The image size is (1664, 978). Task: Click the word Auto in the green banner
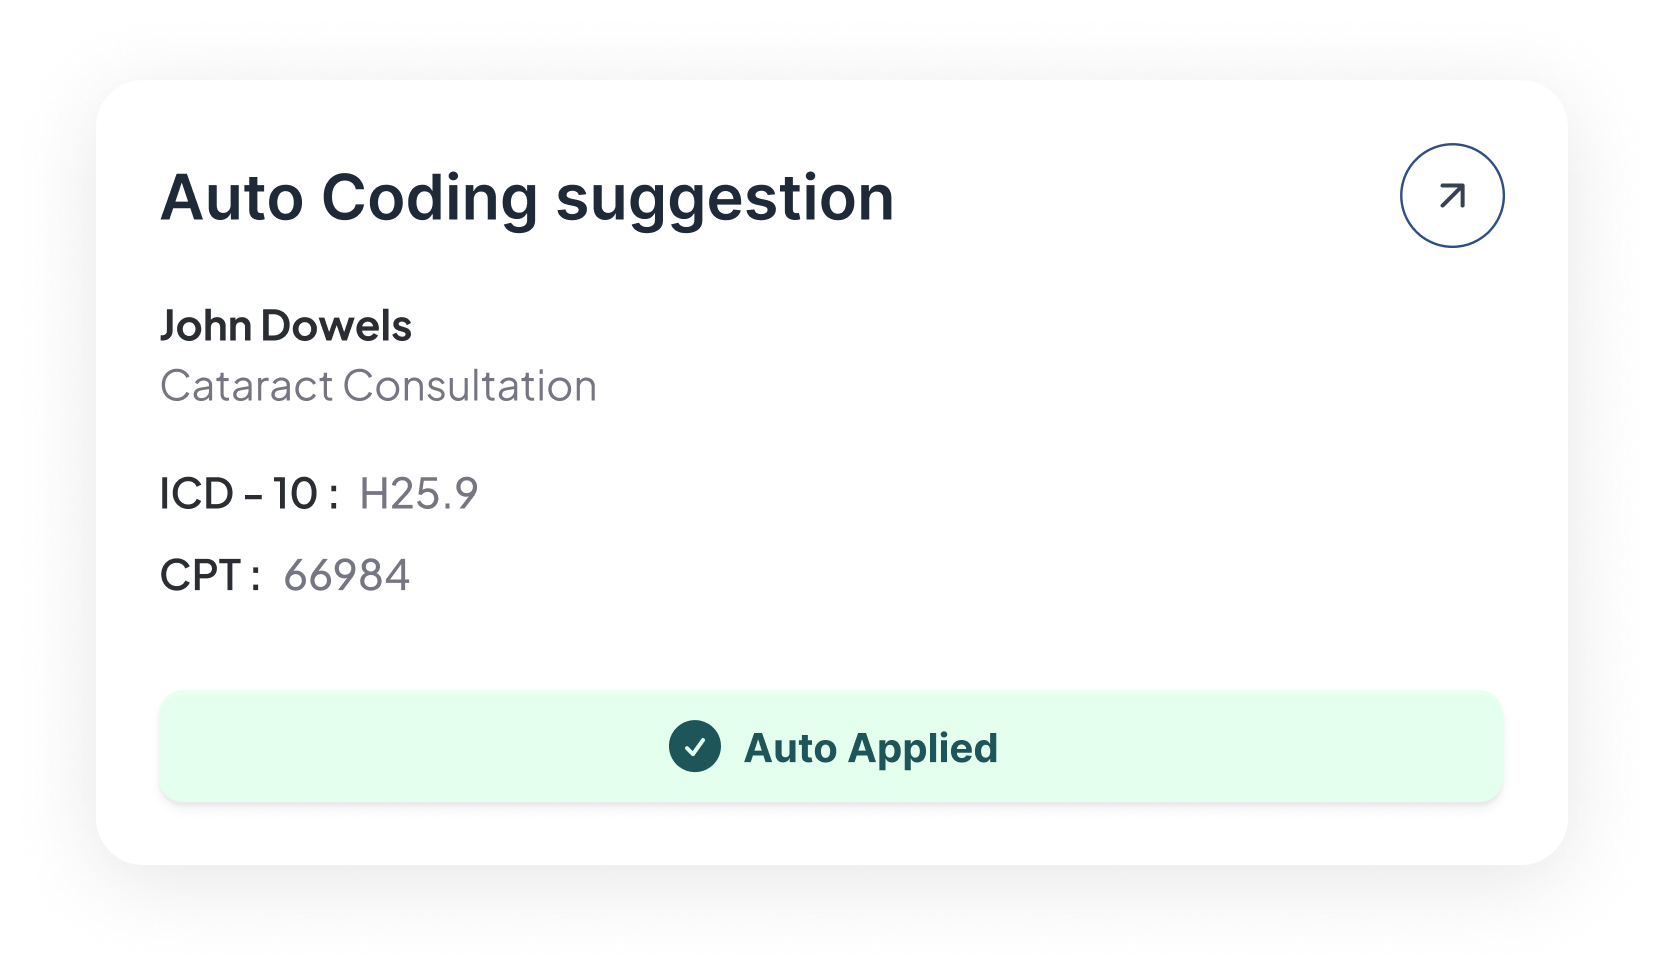pos(790,748)
